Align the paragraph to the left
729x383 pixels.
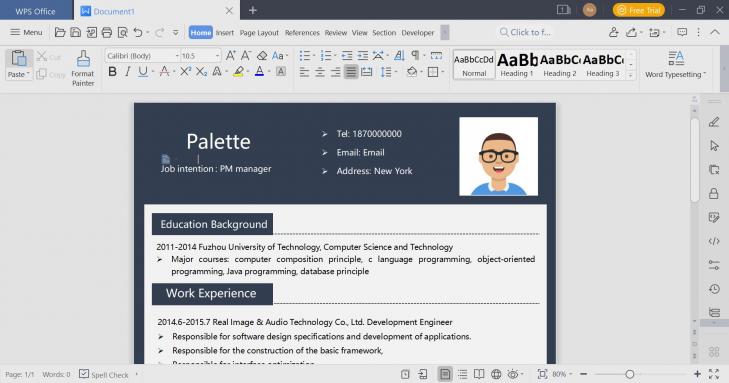[305, 72]
